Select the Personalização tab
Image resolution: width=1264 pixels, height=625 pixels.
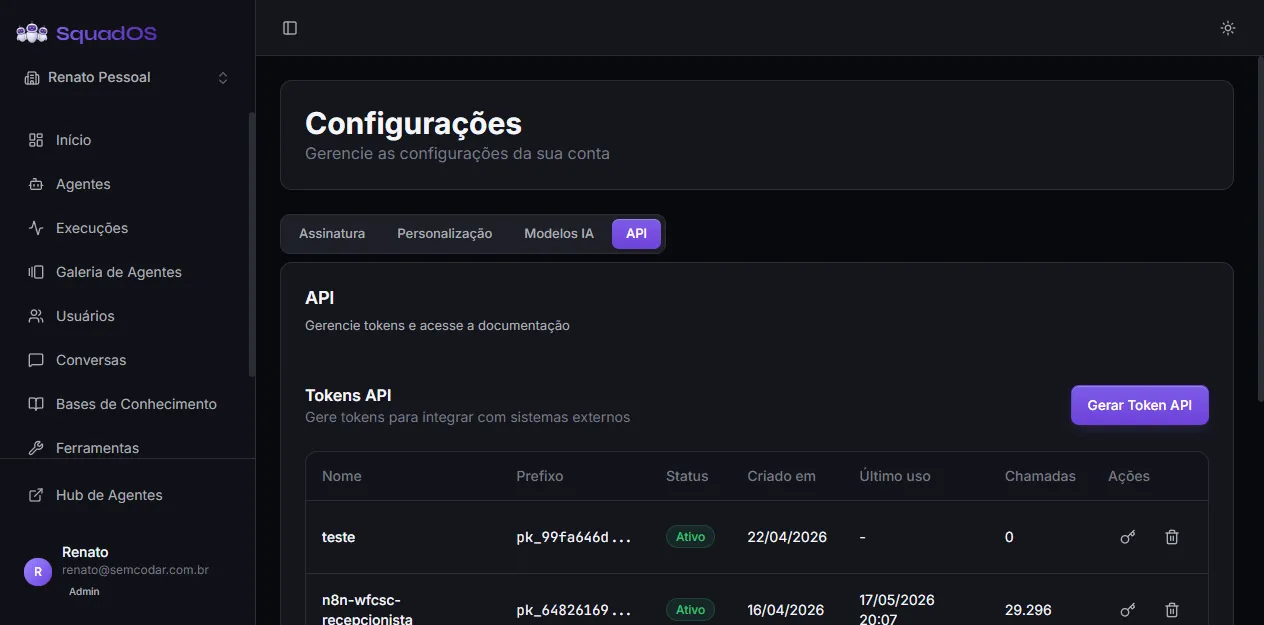pos(445,233)
